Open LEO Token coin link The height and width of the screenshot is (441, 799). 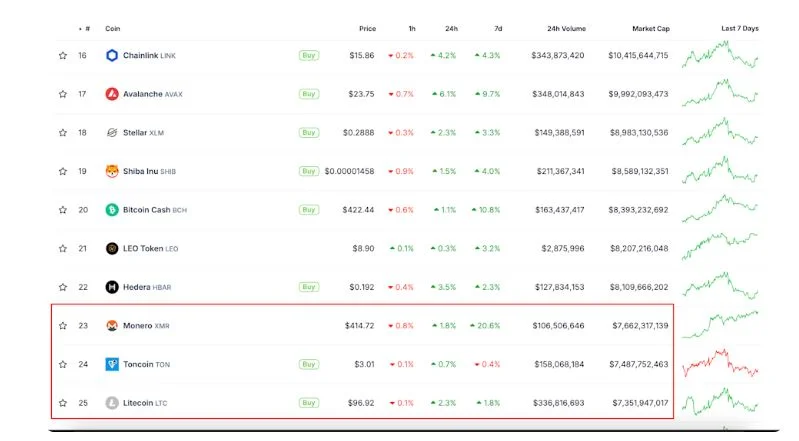pos(150,249)
